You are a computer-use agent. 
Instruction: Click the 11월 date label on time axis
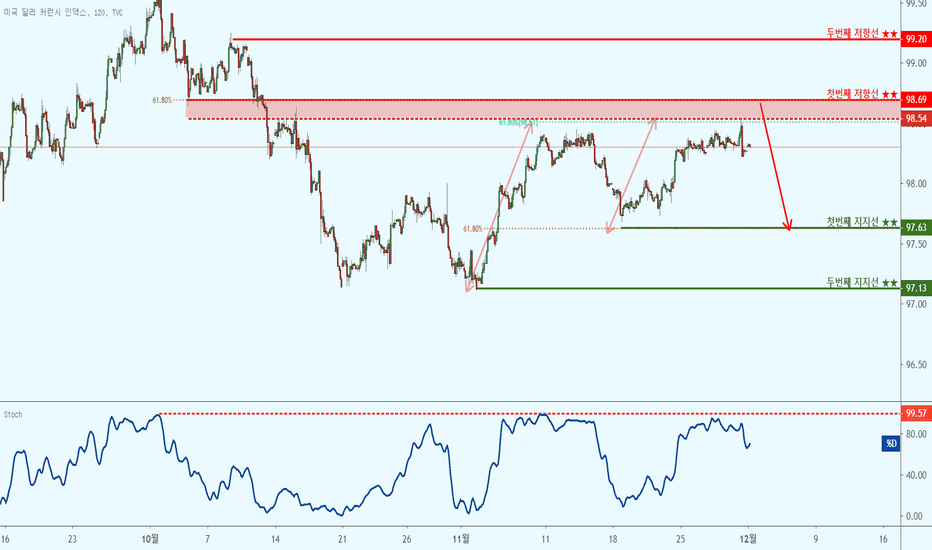pyautogui.click(x=461, y=539)
